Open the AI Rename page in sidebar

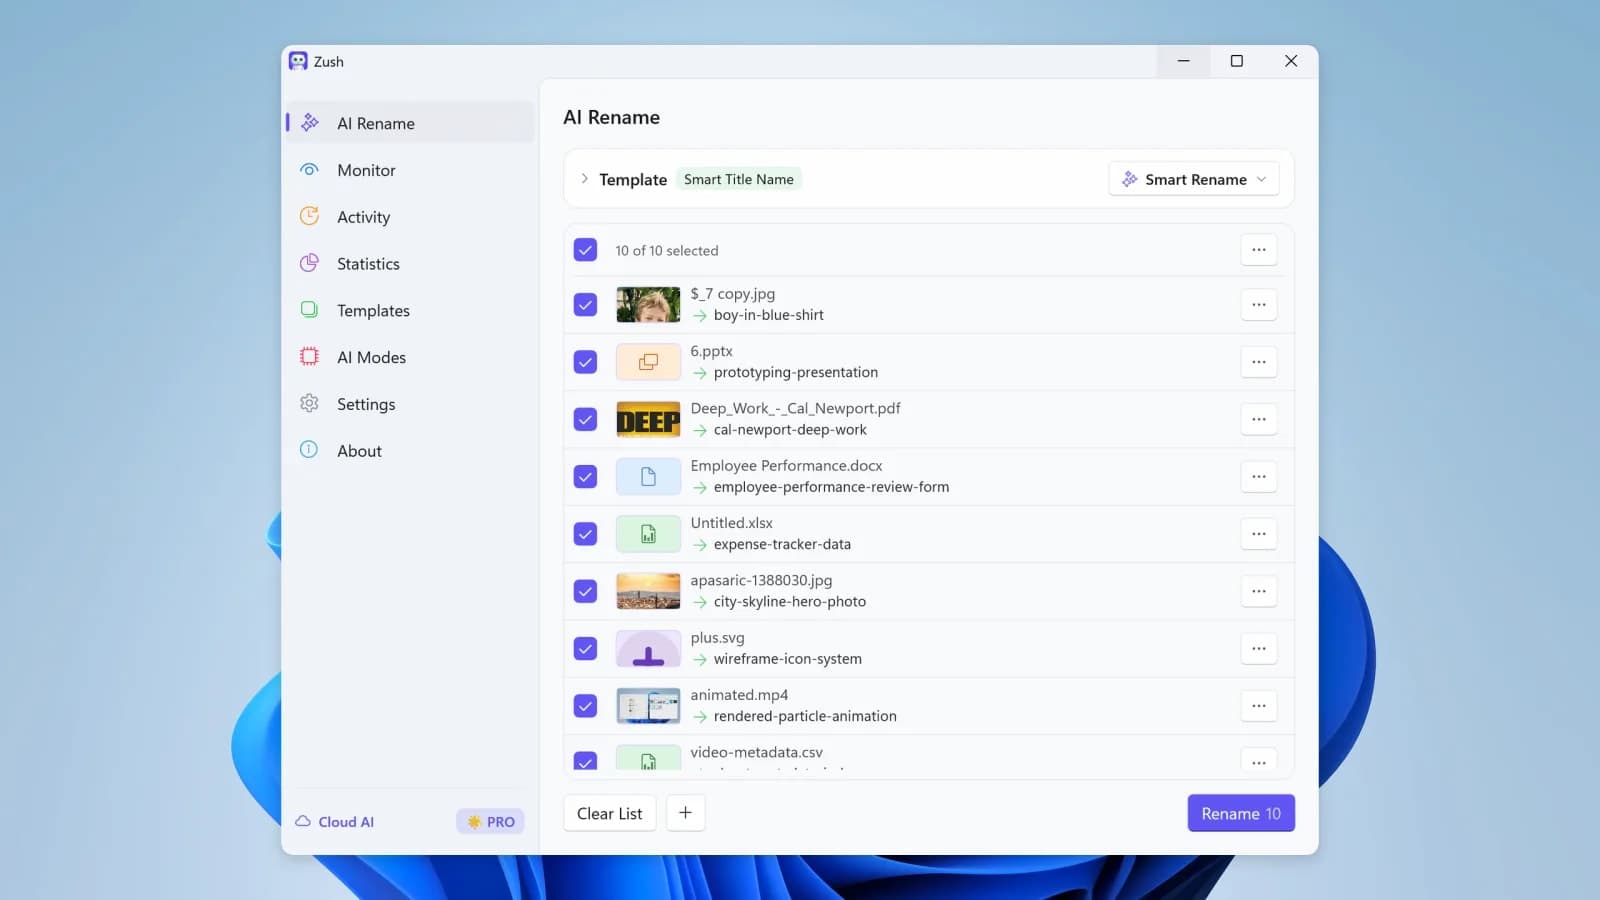[x=410, y=123]
